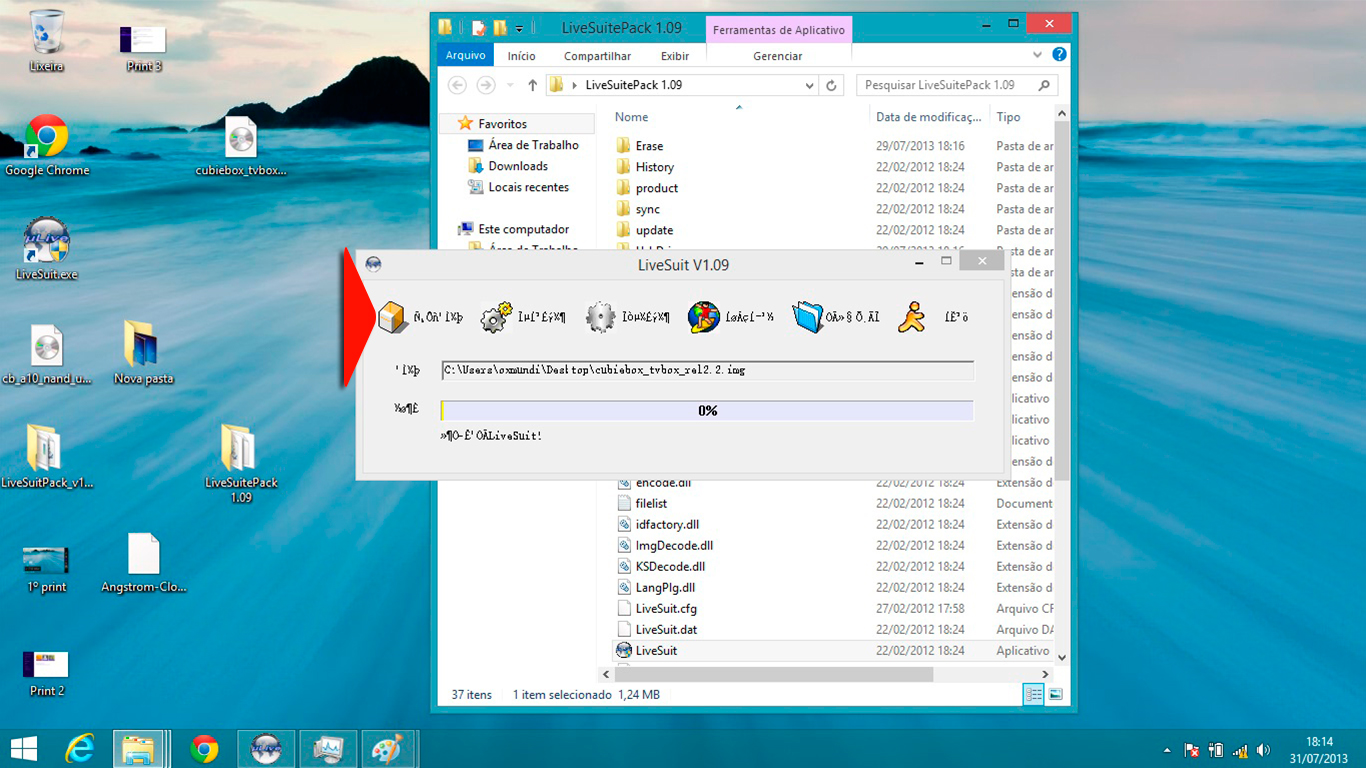Open Windows Start button

coord(23,748)
